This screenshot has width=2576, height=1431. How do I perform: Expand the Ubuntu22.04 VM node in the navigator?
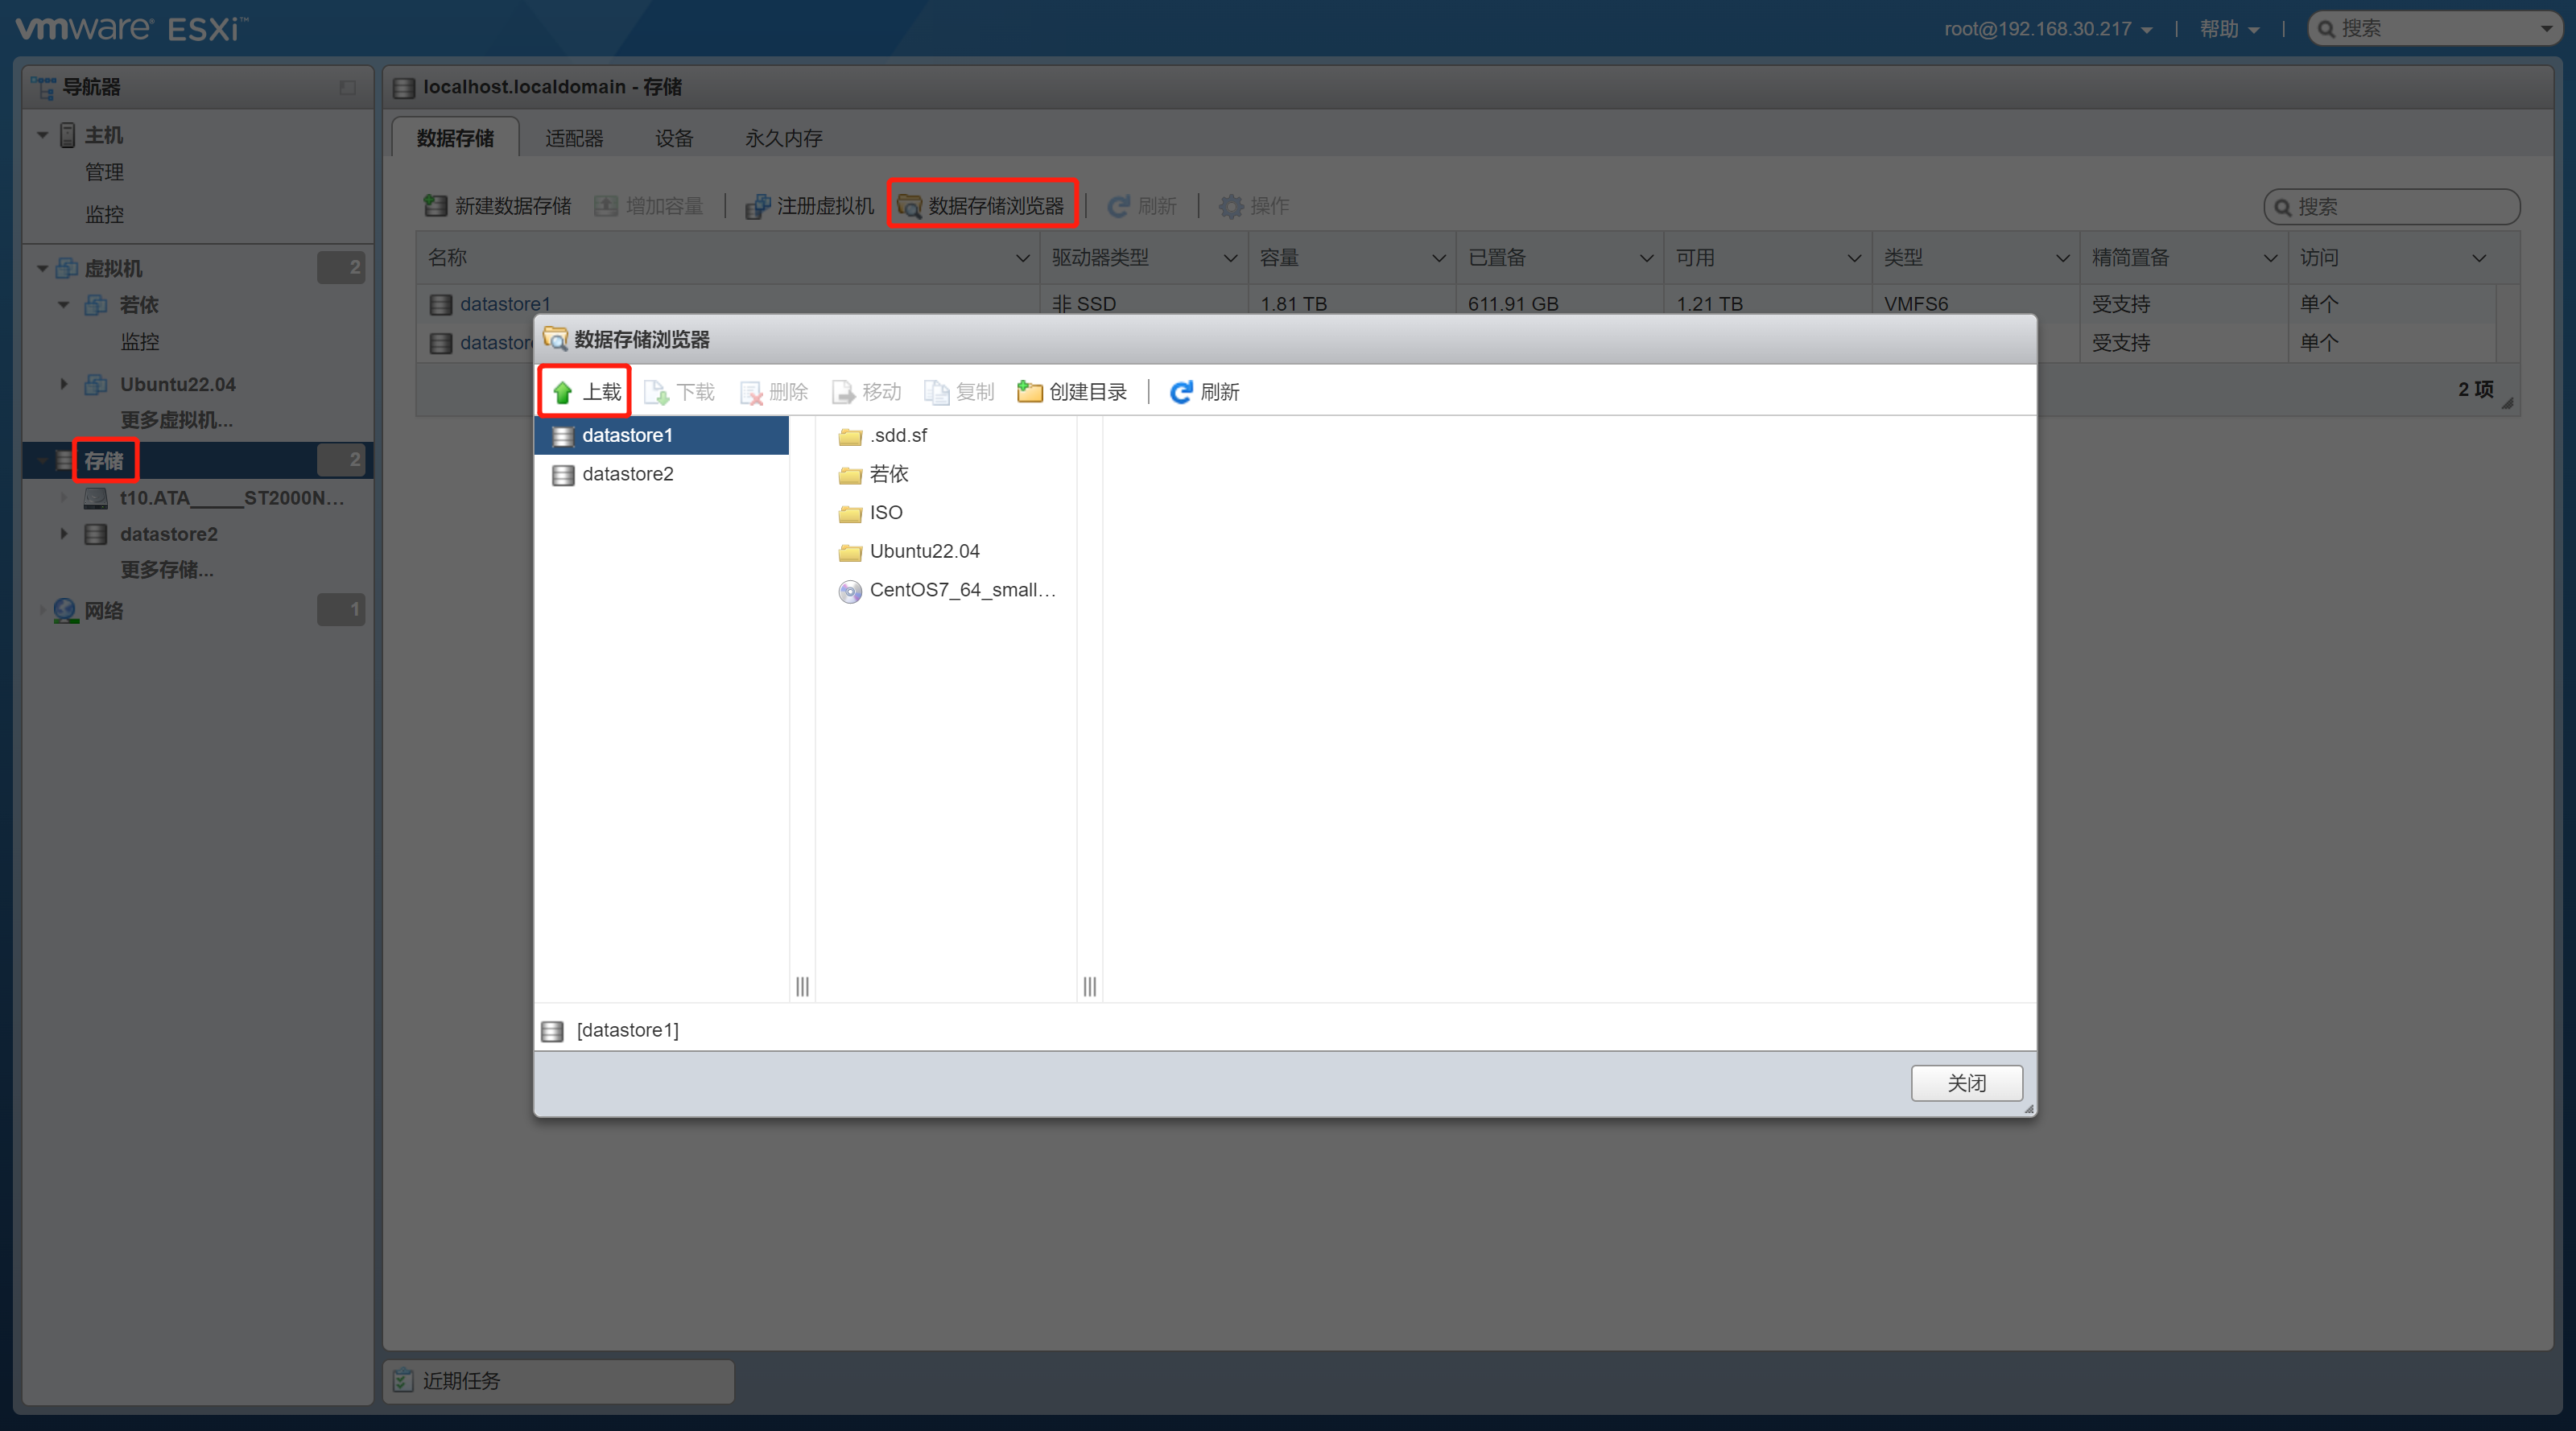(x=64, y=384)
